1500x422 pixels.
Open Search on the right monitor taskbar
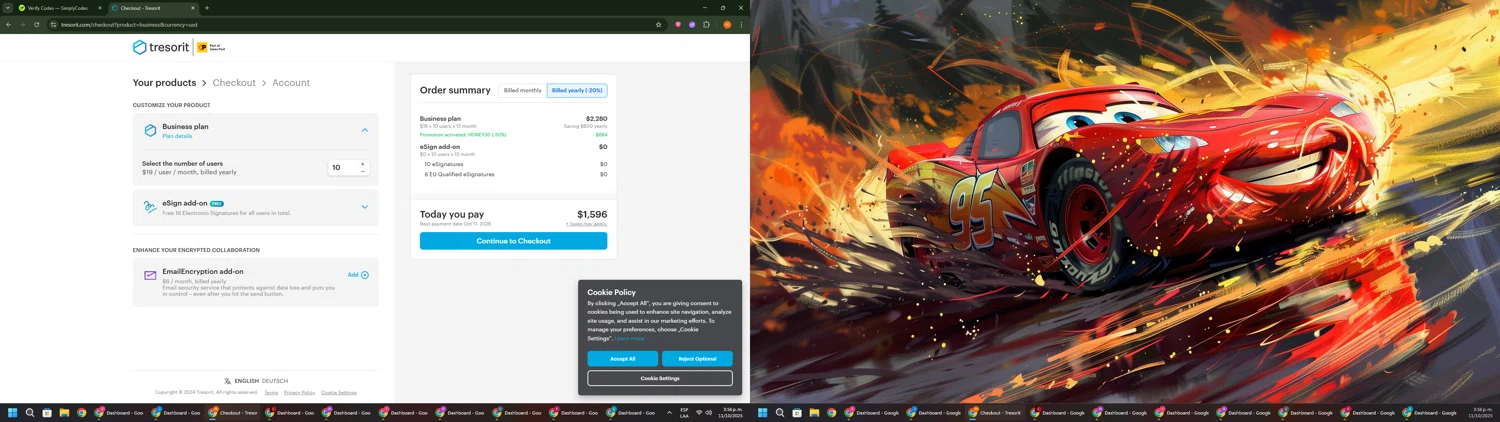(x=780, y=412)
